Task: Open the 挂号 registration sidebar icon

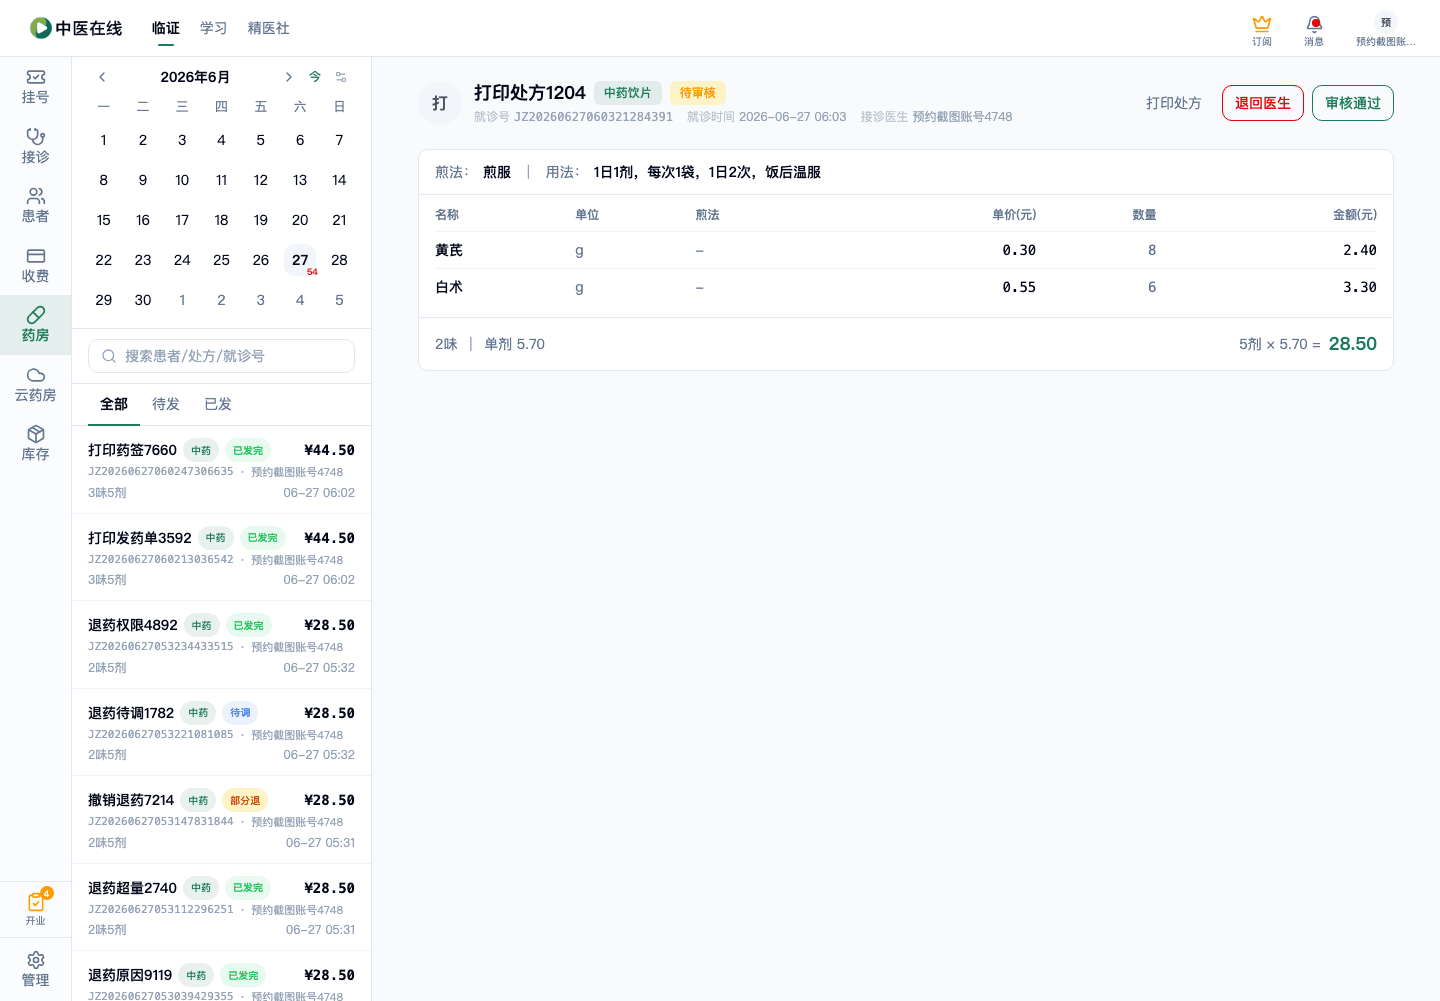Action: coord(35,87)
